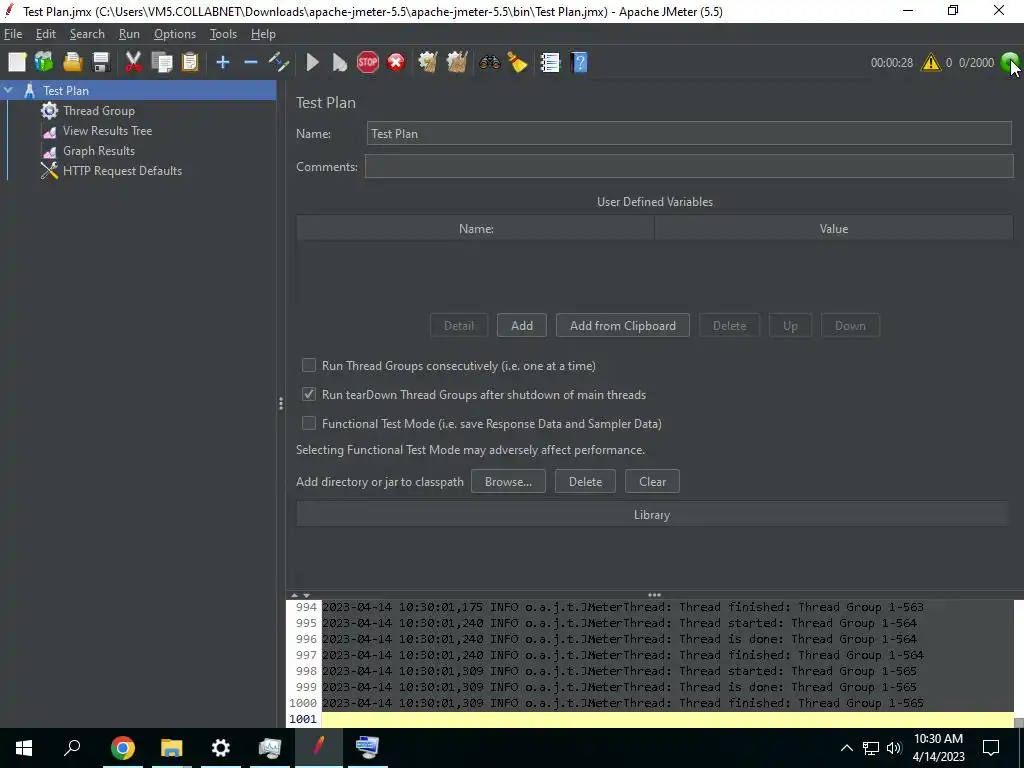The height and width of the screenshot is (768, 1024).
Task: Uncheck Run tearDown Thread Groups checkbox
Action: (309, 394)
